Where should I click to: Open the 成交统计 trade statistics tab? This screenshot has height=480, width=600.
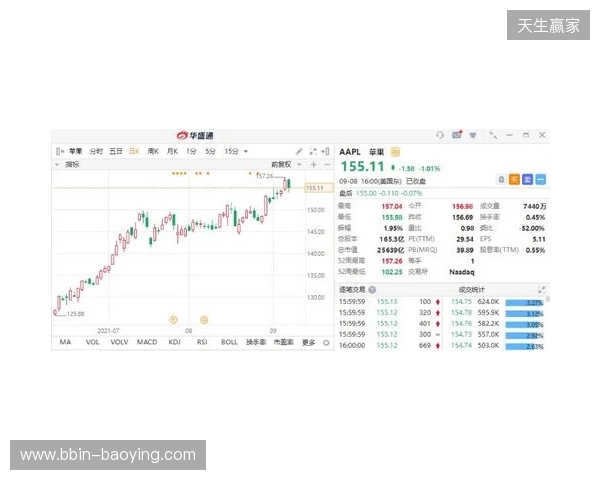(x=471, y=290)
